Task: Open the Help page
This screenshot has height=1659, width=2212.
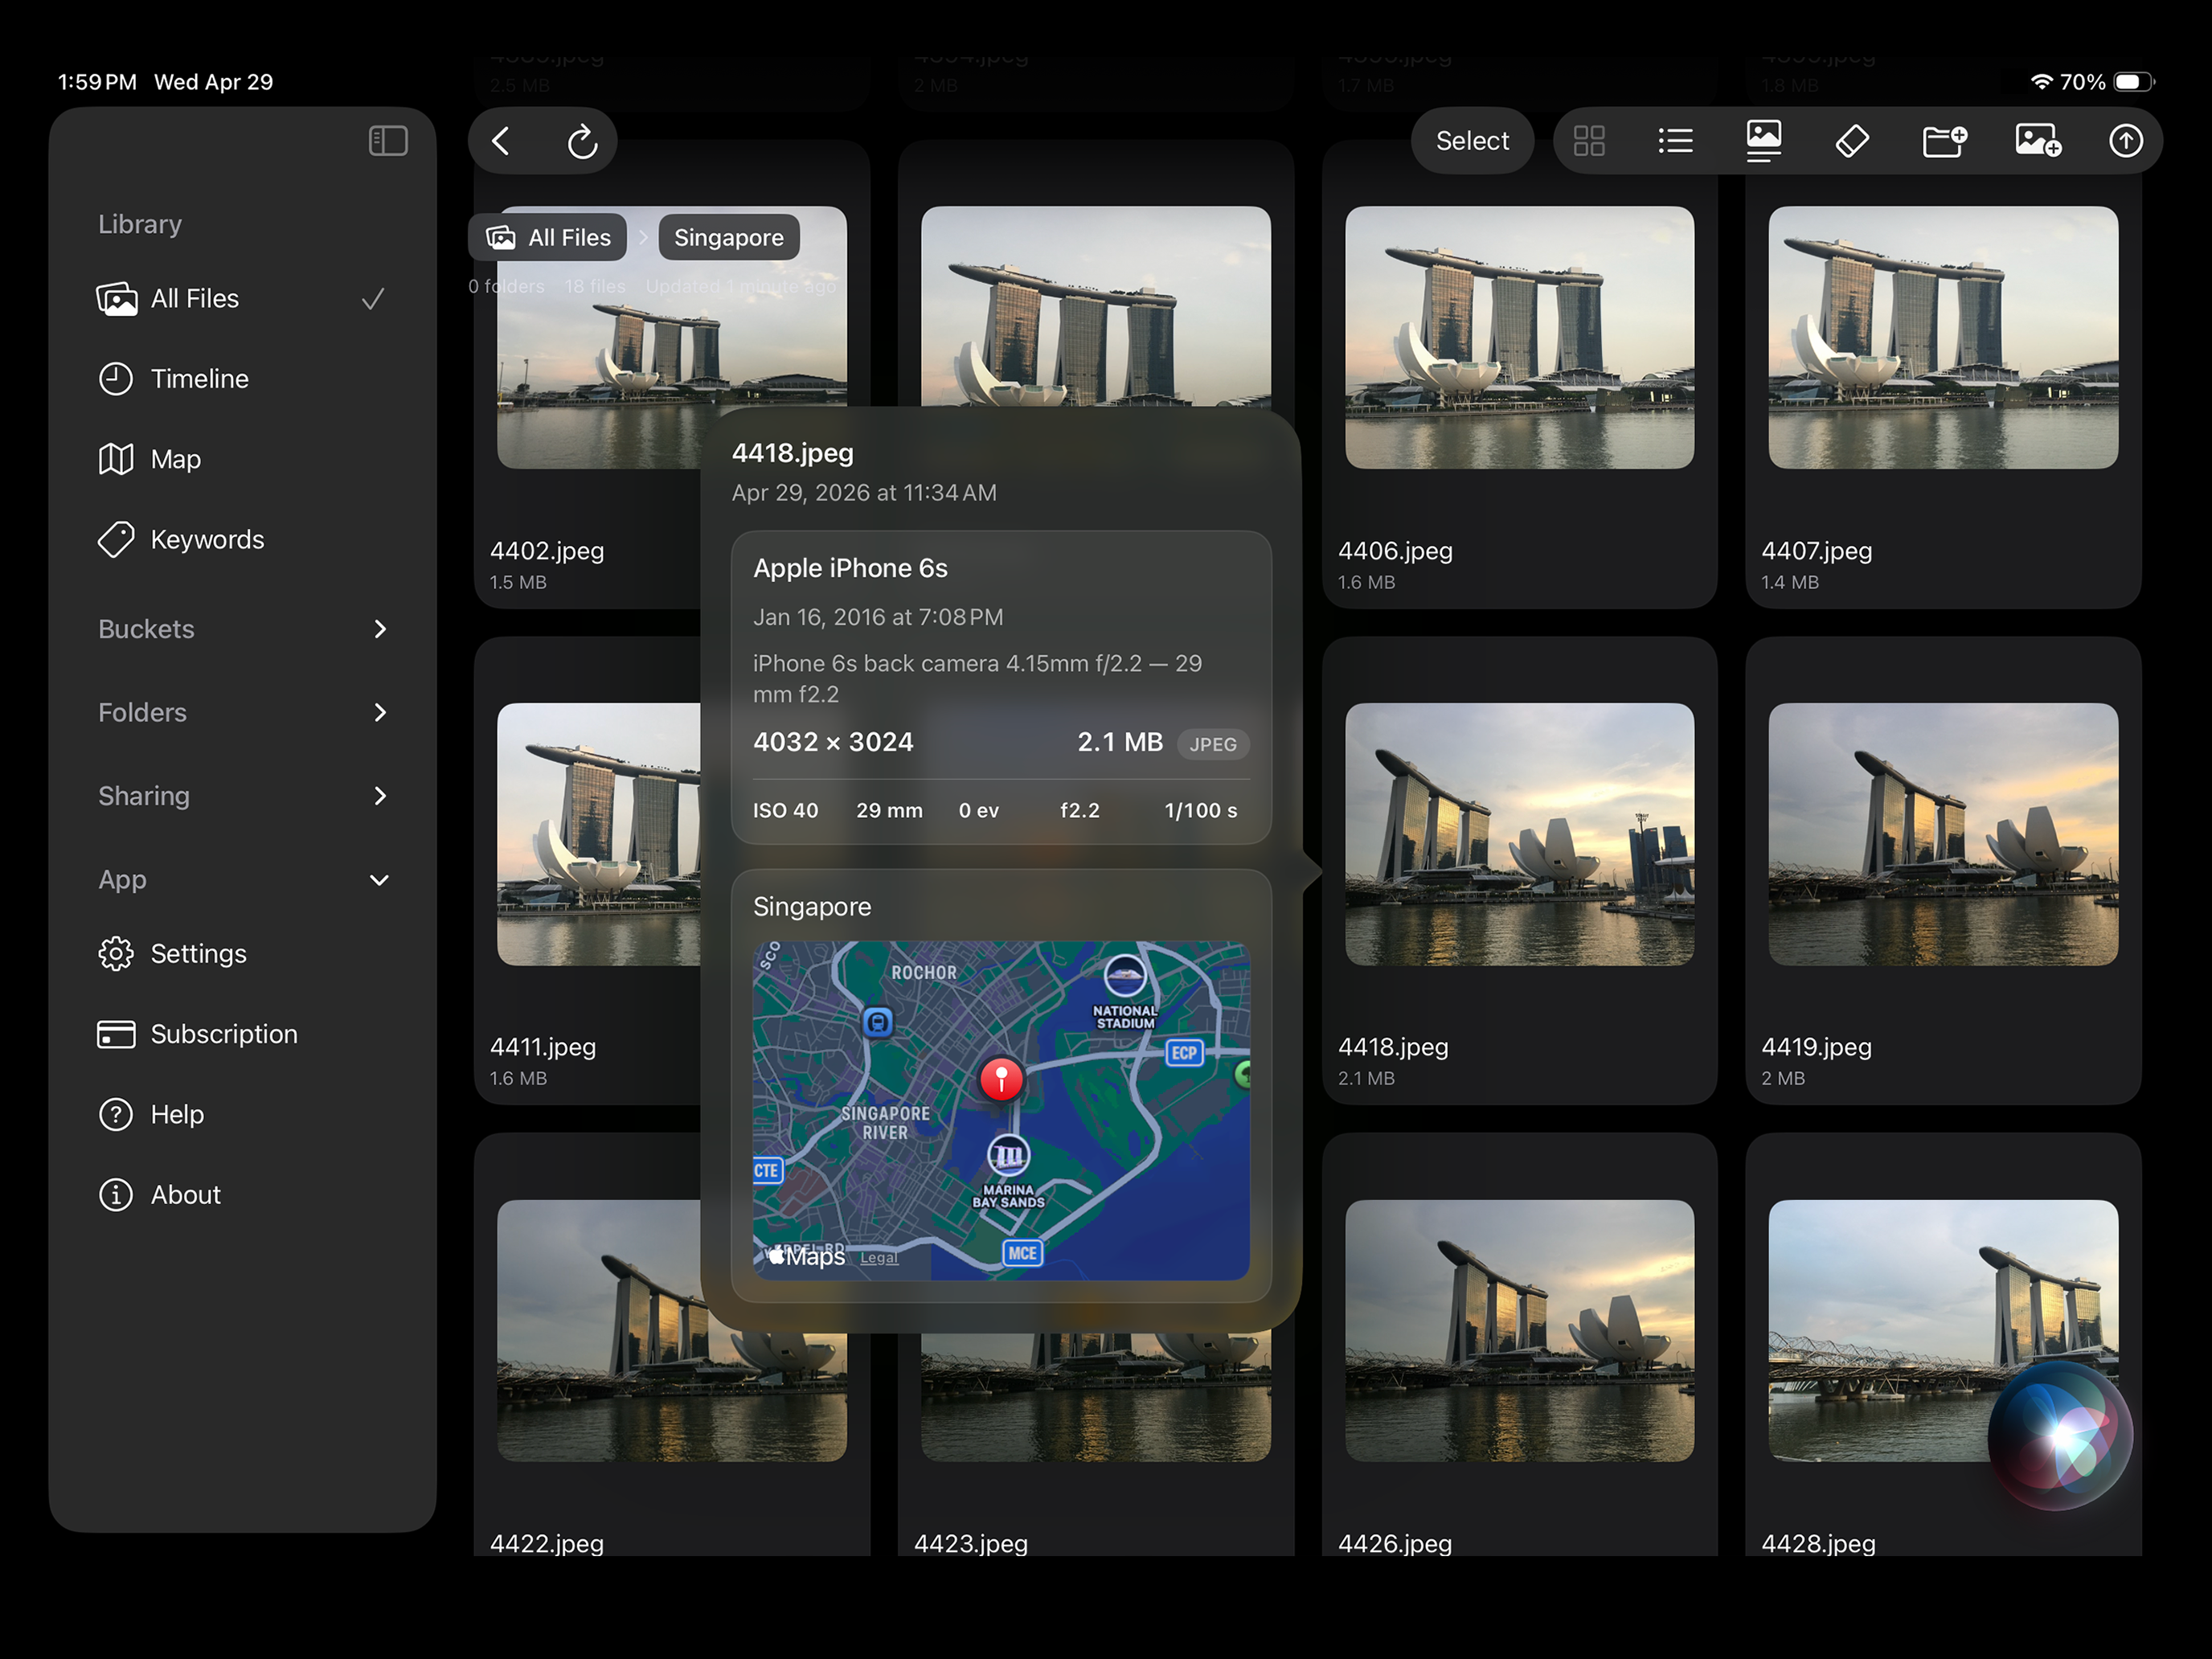Action: tap(243, 1114)
